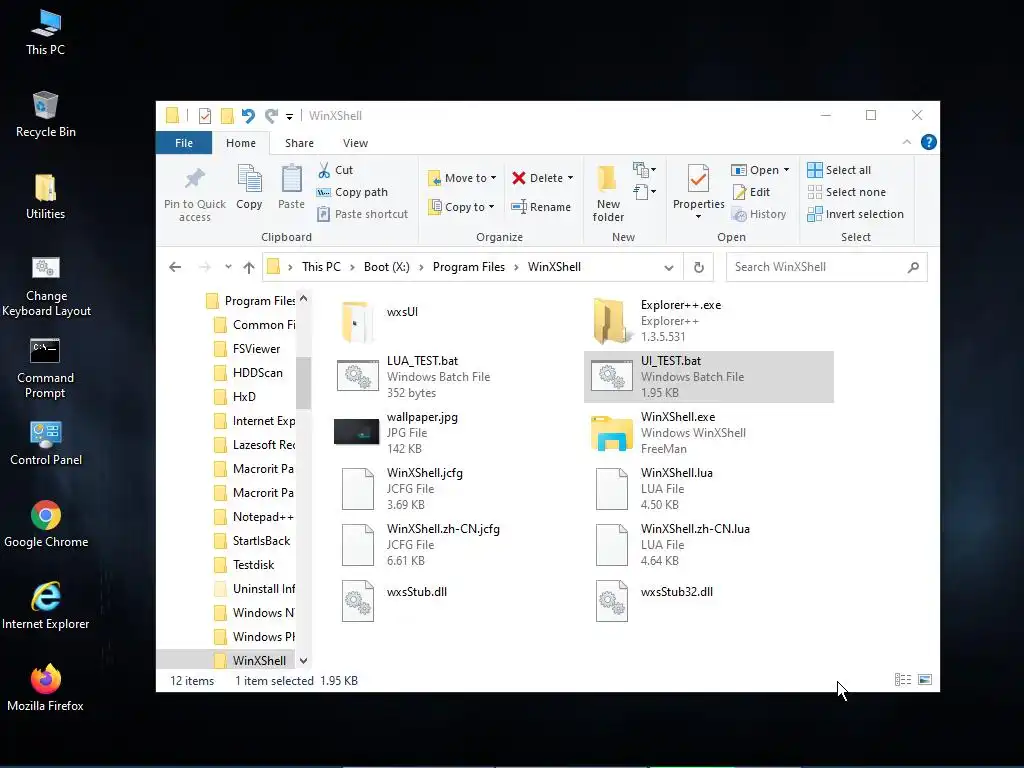Click History in Open group
This screenshot has height=768, width=1024.
coord(759,214)
